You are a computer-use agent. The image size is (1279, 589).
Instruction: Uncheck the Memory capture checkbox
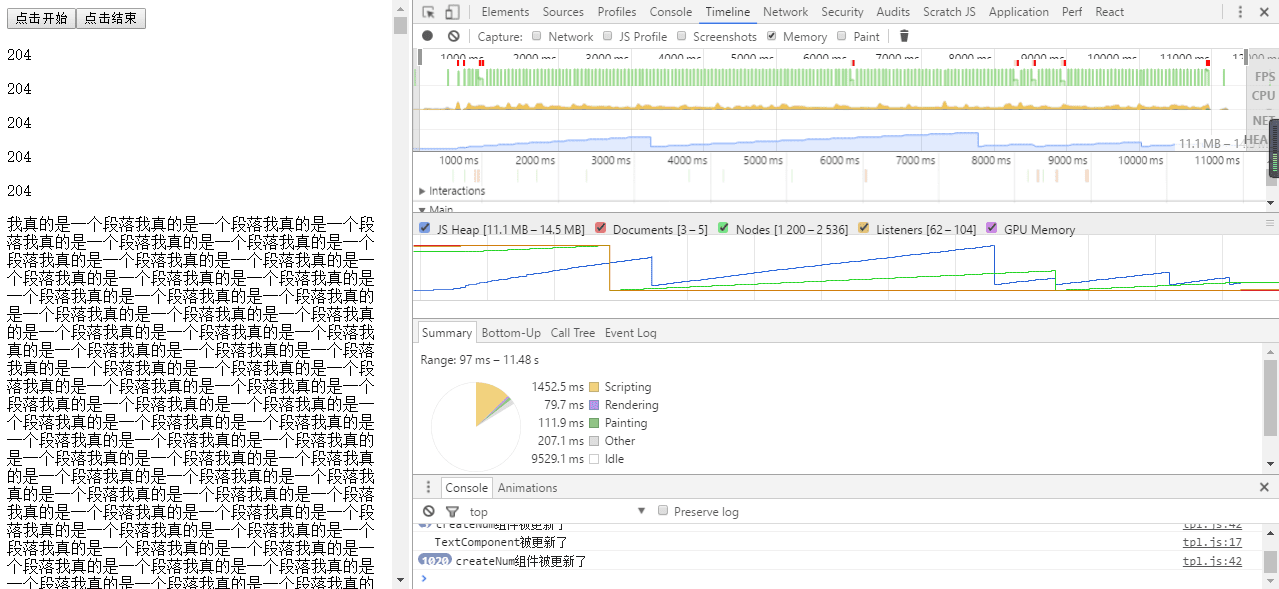click(x=770, y=36)
